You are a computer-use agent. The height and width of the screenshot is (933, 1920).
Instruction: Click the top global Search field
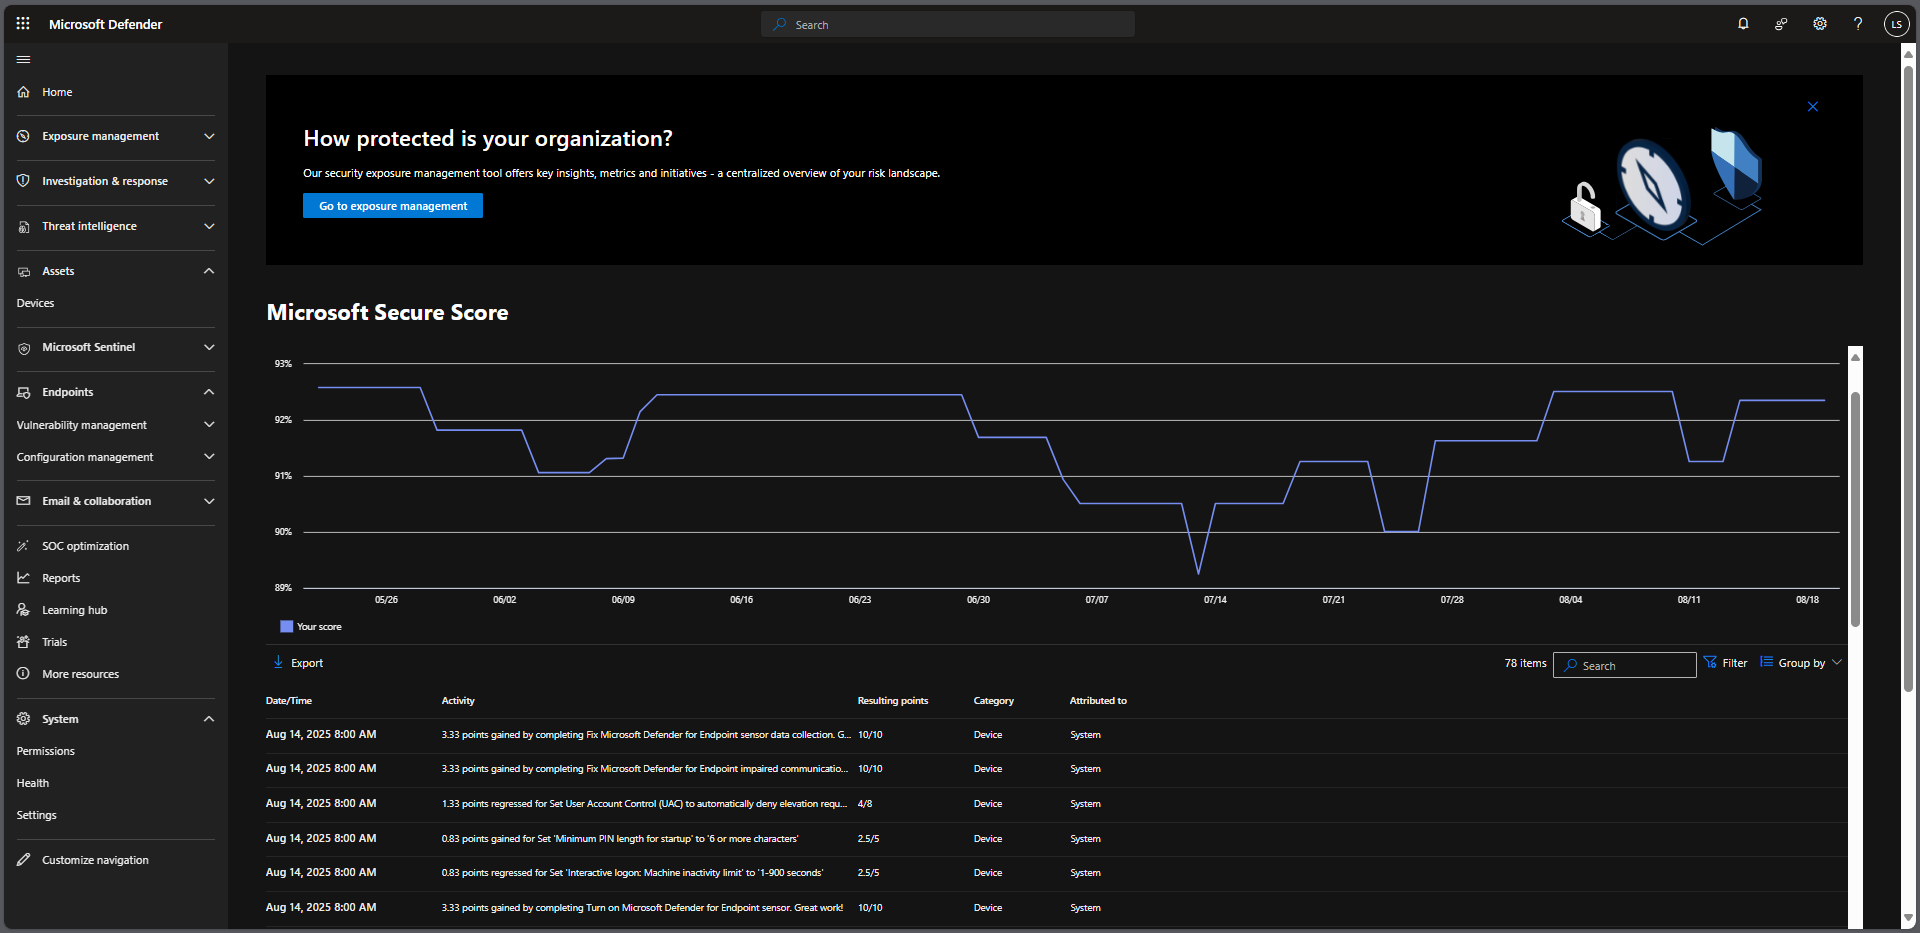tap(948, 24)
